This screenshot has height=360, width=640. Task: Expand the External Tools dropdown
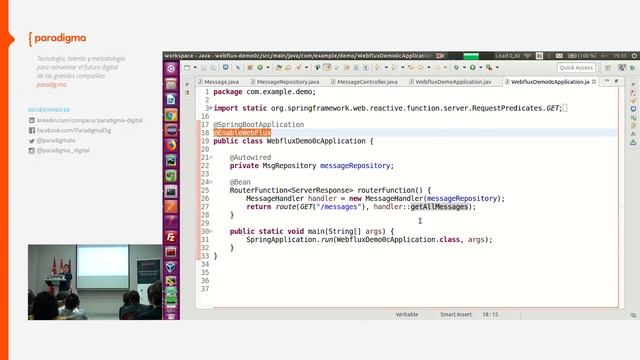click(497, 68)
